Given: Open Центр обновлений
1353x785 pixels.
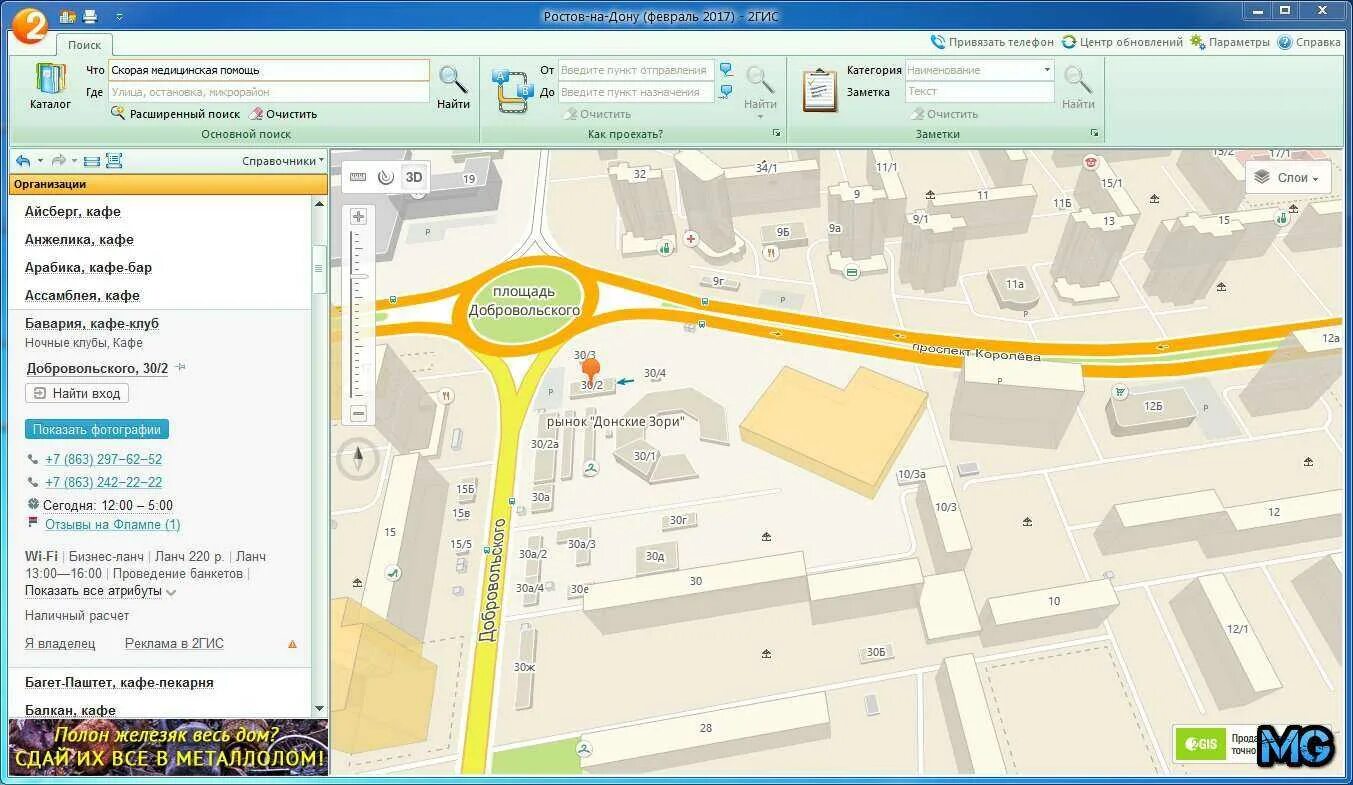Looking at the screenshot, I should pos(1122,42).
